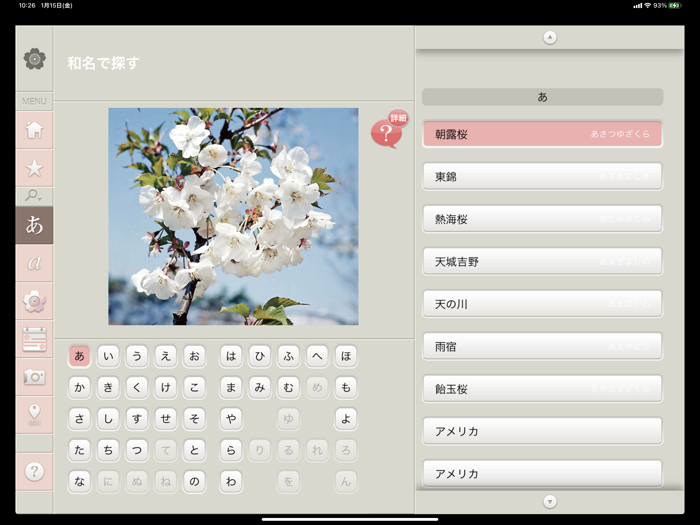Image resolution: width=700 pixels, height=525 pixels.
Task: Select kana key ま
Action: 231,387
